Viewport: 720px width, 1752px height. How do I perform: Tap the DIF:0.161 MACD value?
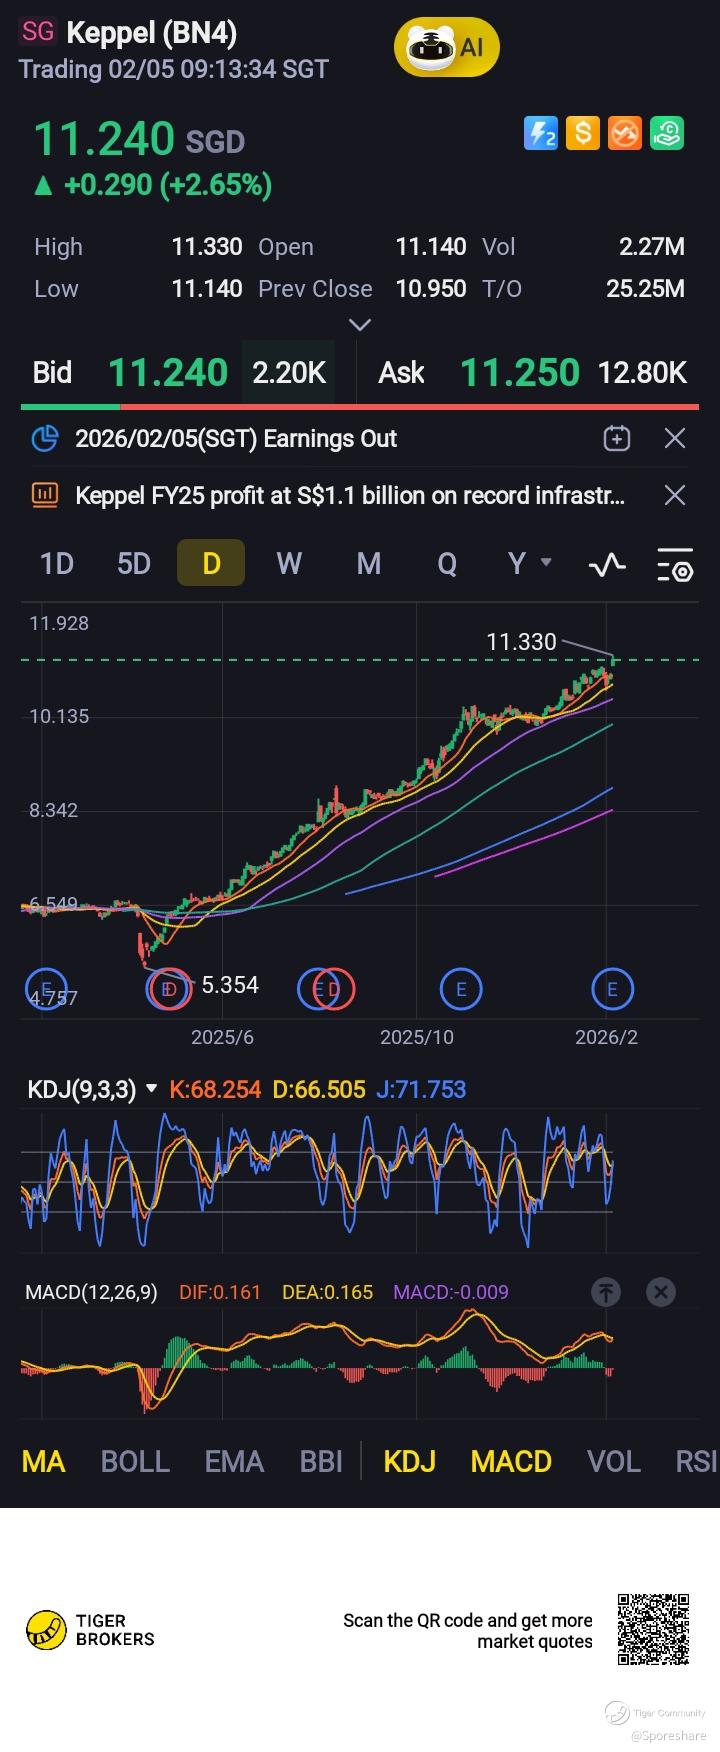220,1292
